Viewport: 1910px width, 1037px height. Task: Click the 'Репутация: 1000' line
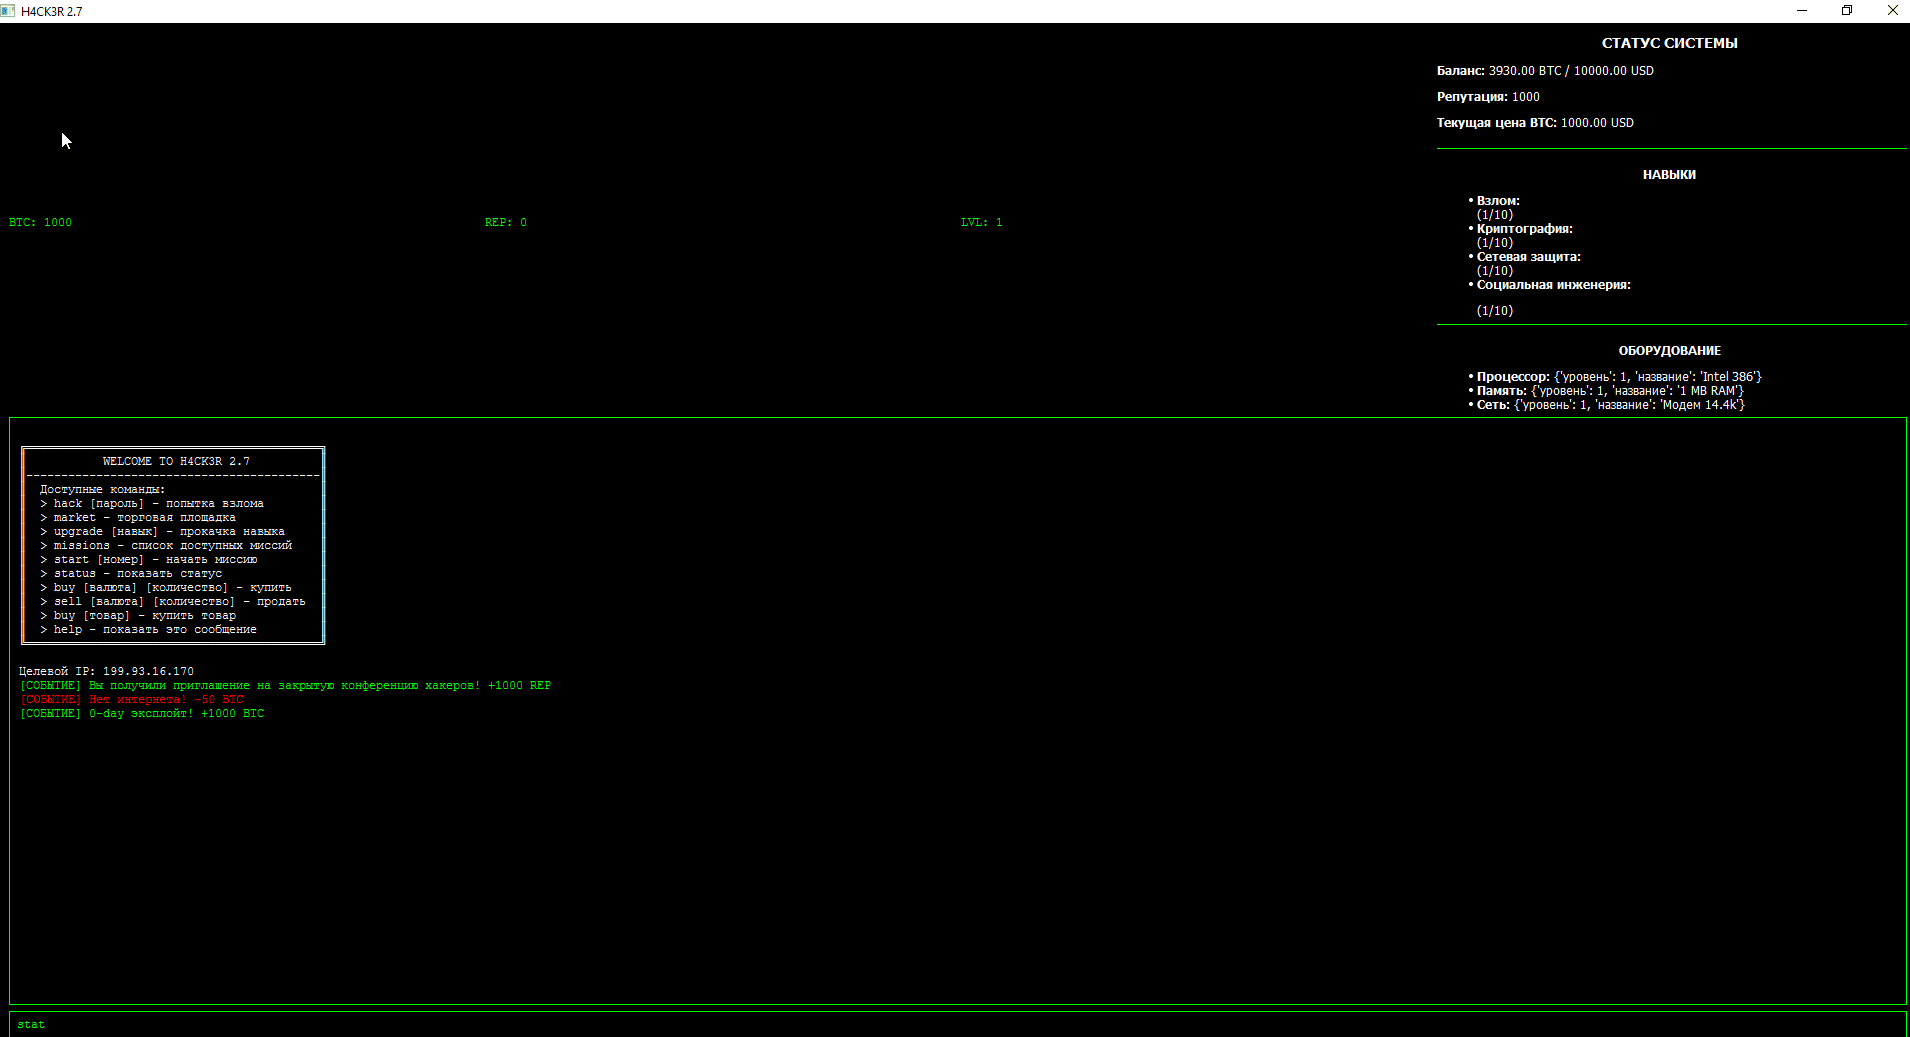click(1488, 97)
